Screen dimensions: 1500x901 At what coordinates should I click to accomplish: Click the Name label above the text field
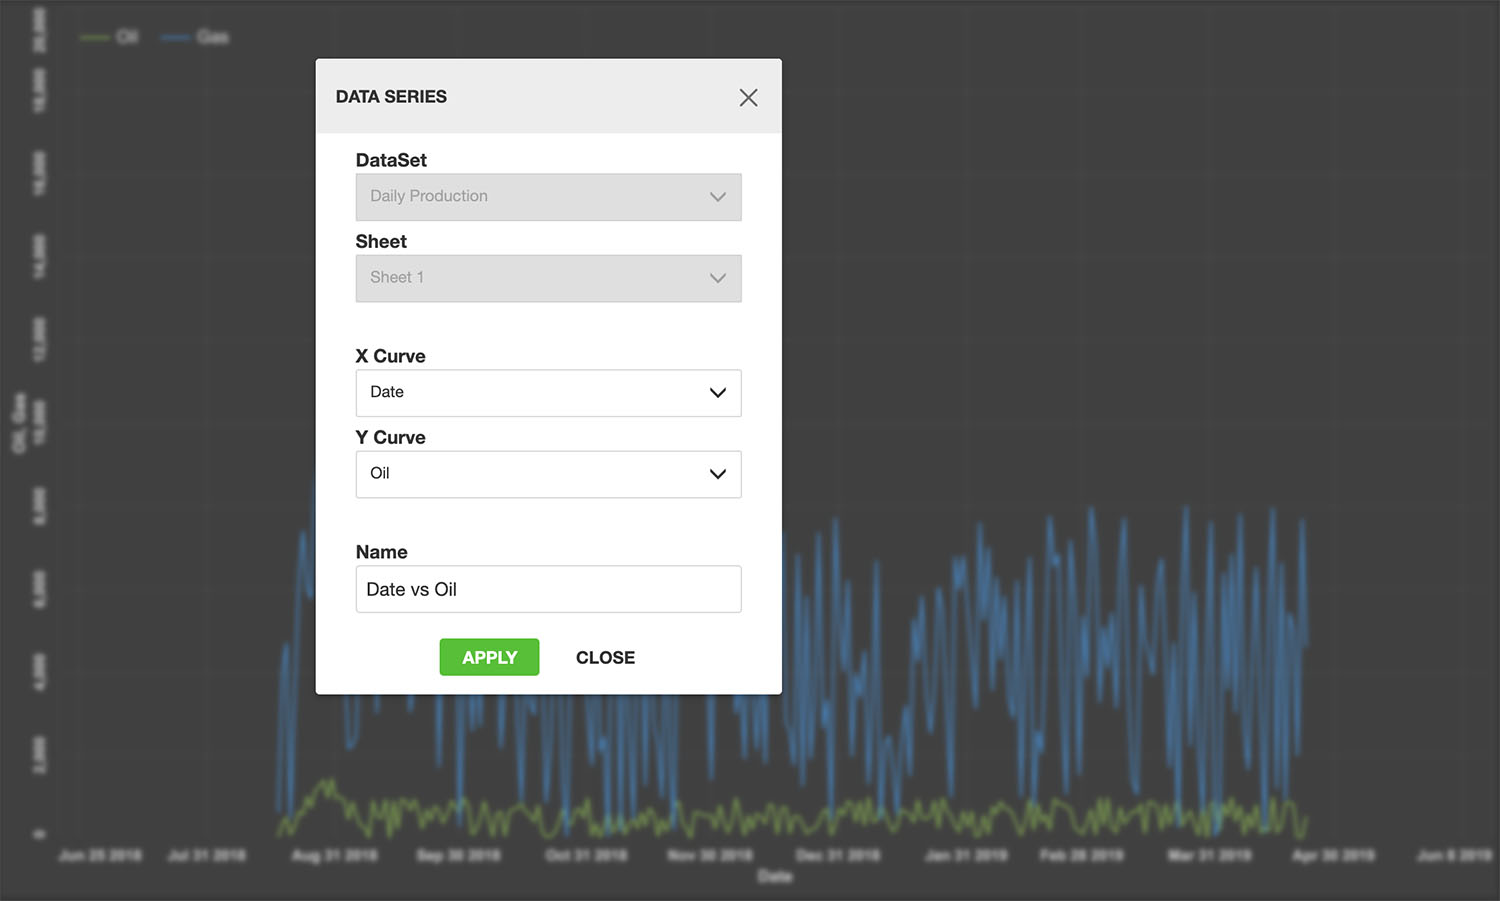381,552
